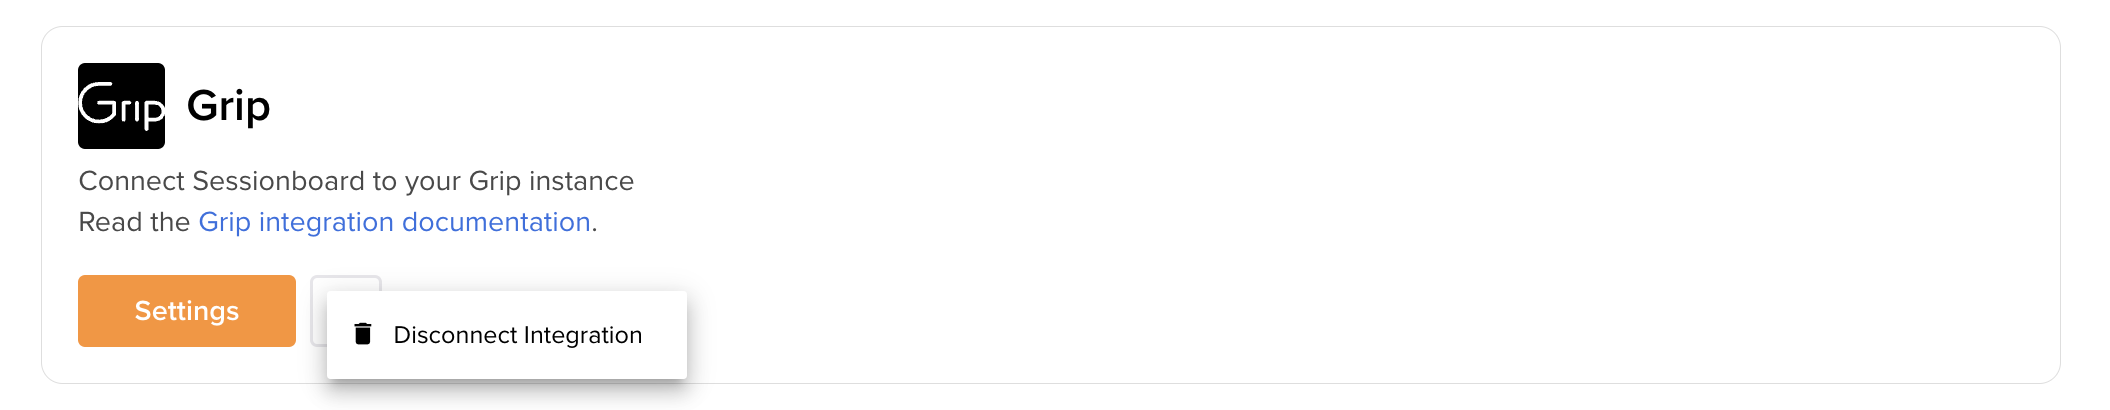Viewport: 2110px width, 410px height.
Task: Click the bin icon next to Disconnect
Action: click(363, 334)
